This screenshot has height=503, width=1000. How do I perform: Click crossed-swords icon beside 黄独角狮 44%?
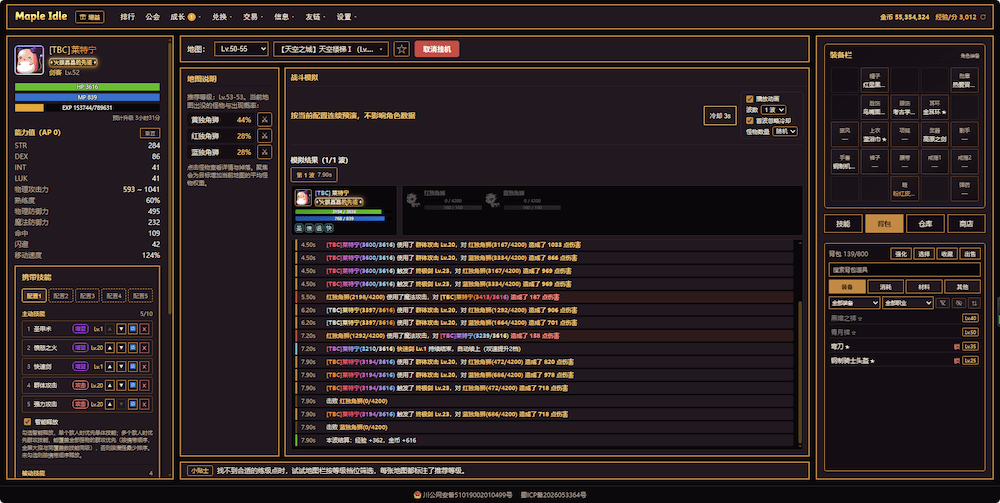(x=265, y=119)
